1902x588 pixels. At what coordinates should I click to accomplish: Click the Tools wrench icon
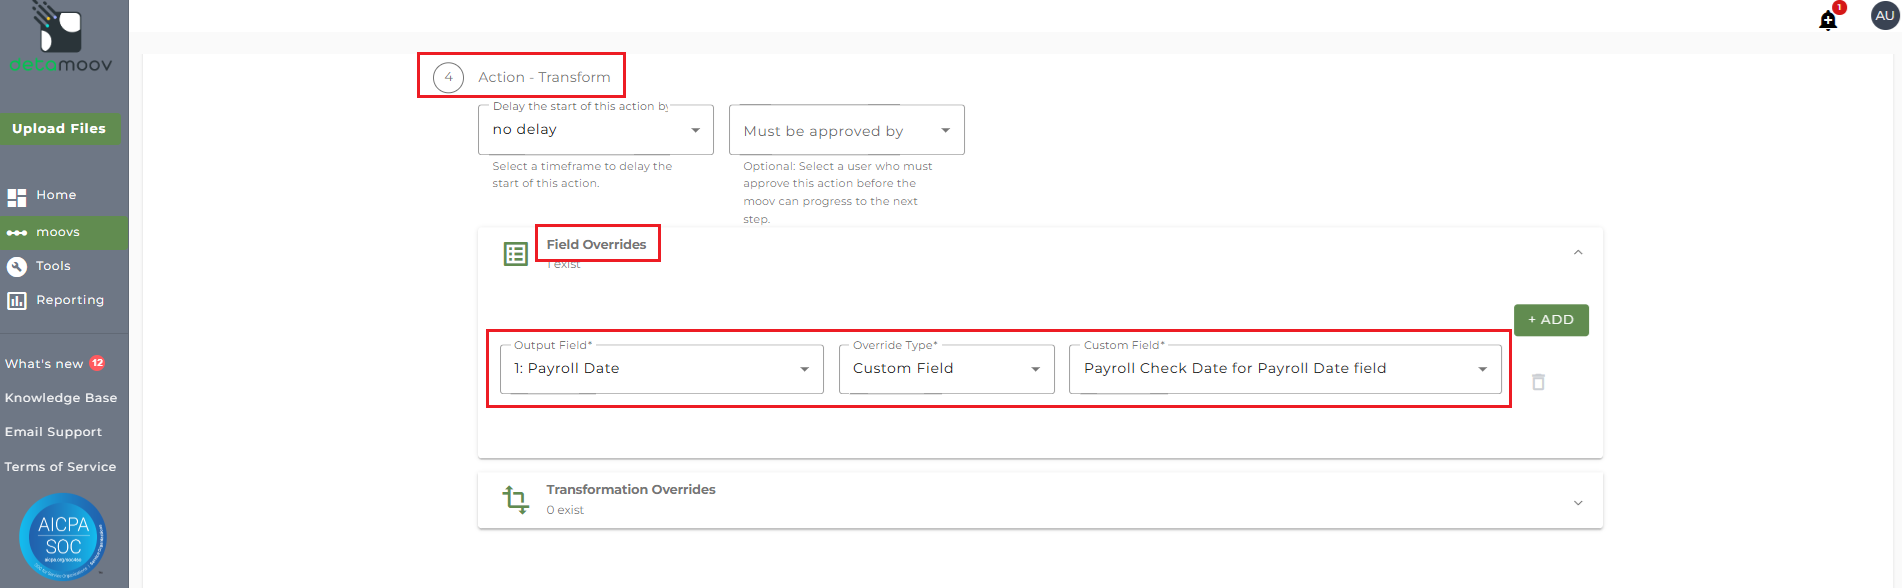tap(17, 266)
